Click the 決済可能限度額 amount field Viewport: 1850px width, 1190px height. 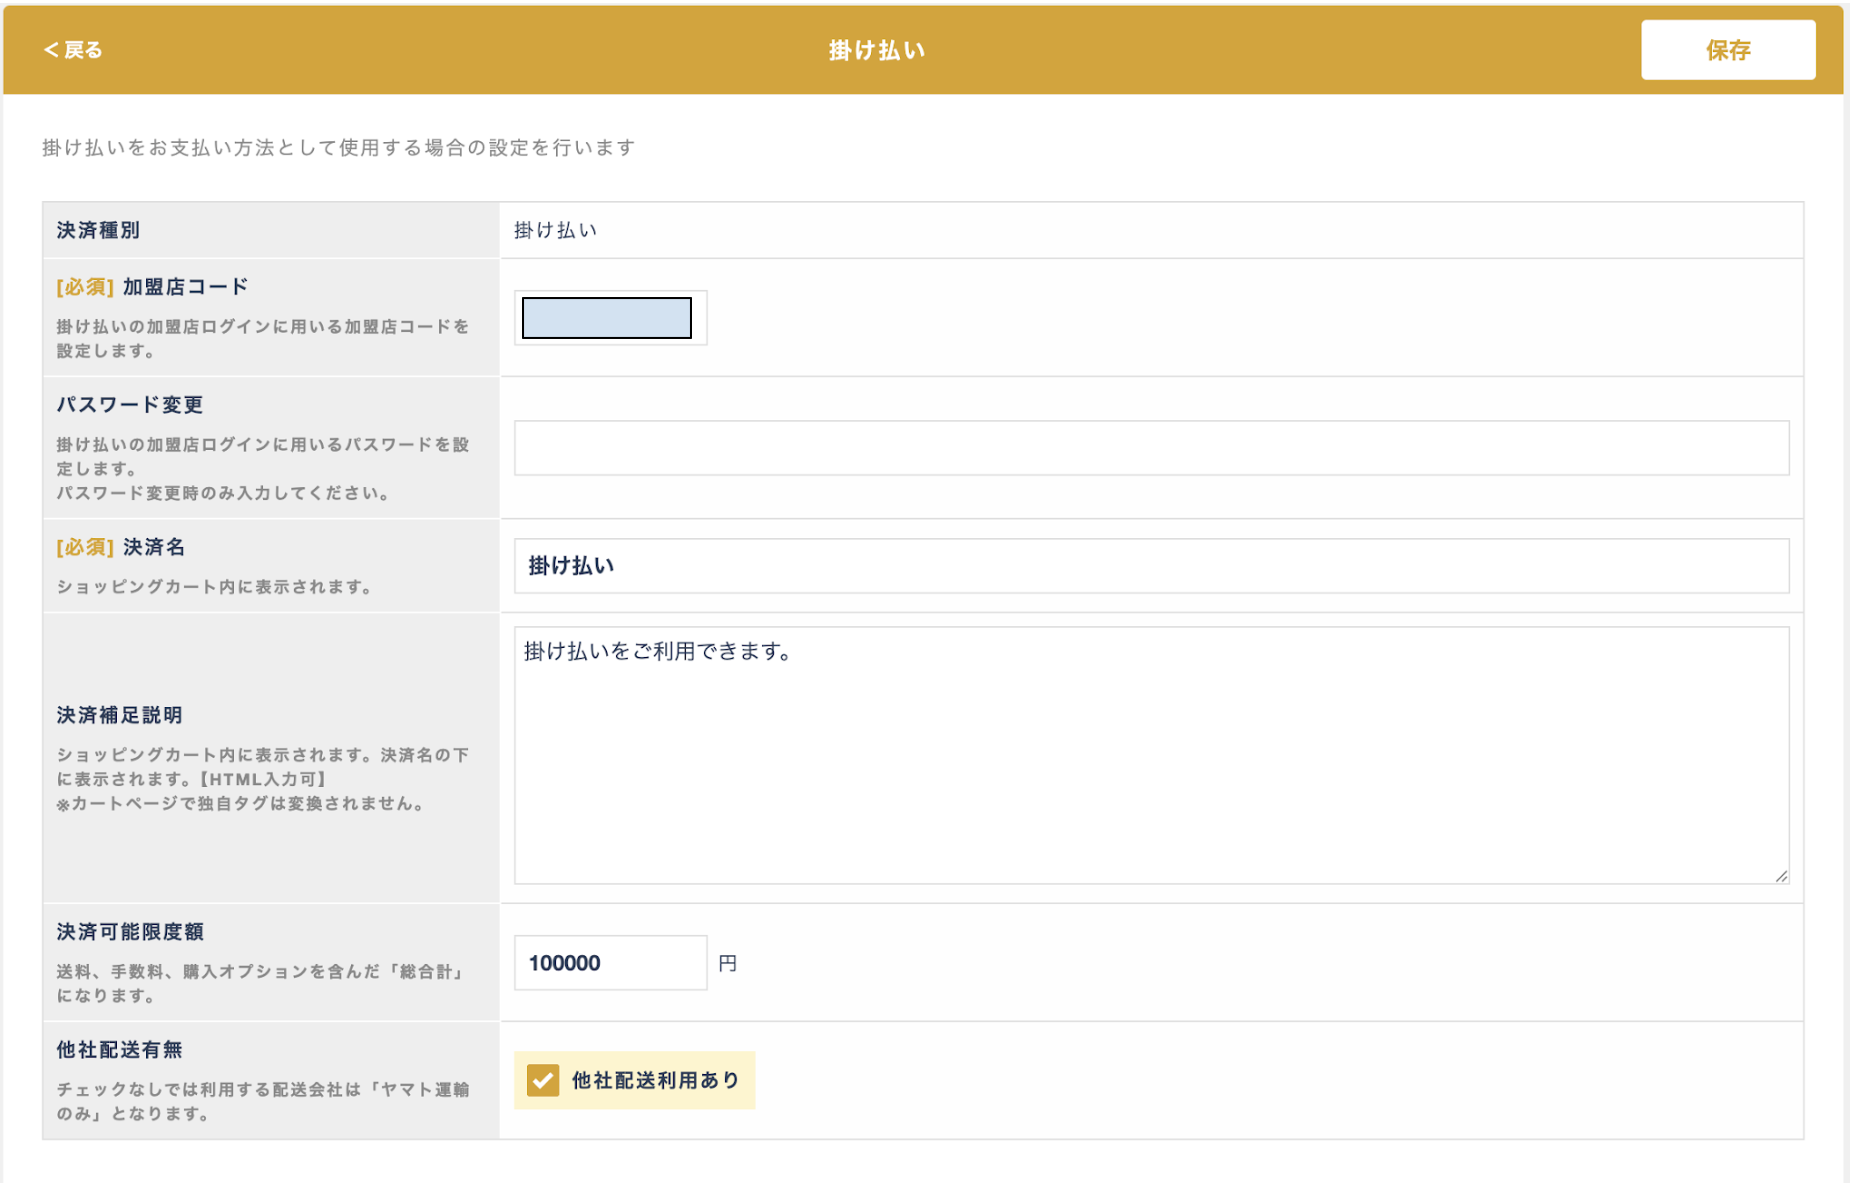click(x=610, y=963)
